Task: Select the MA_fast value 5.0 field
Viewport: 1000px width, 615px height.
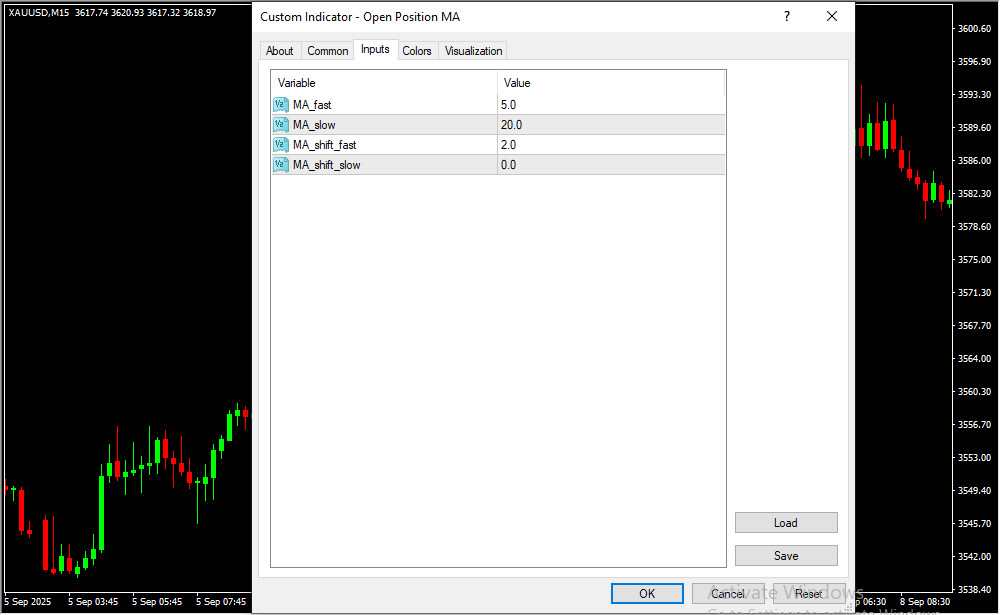Action: tap(610, 105)
